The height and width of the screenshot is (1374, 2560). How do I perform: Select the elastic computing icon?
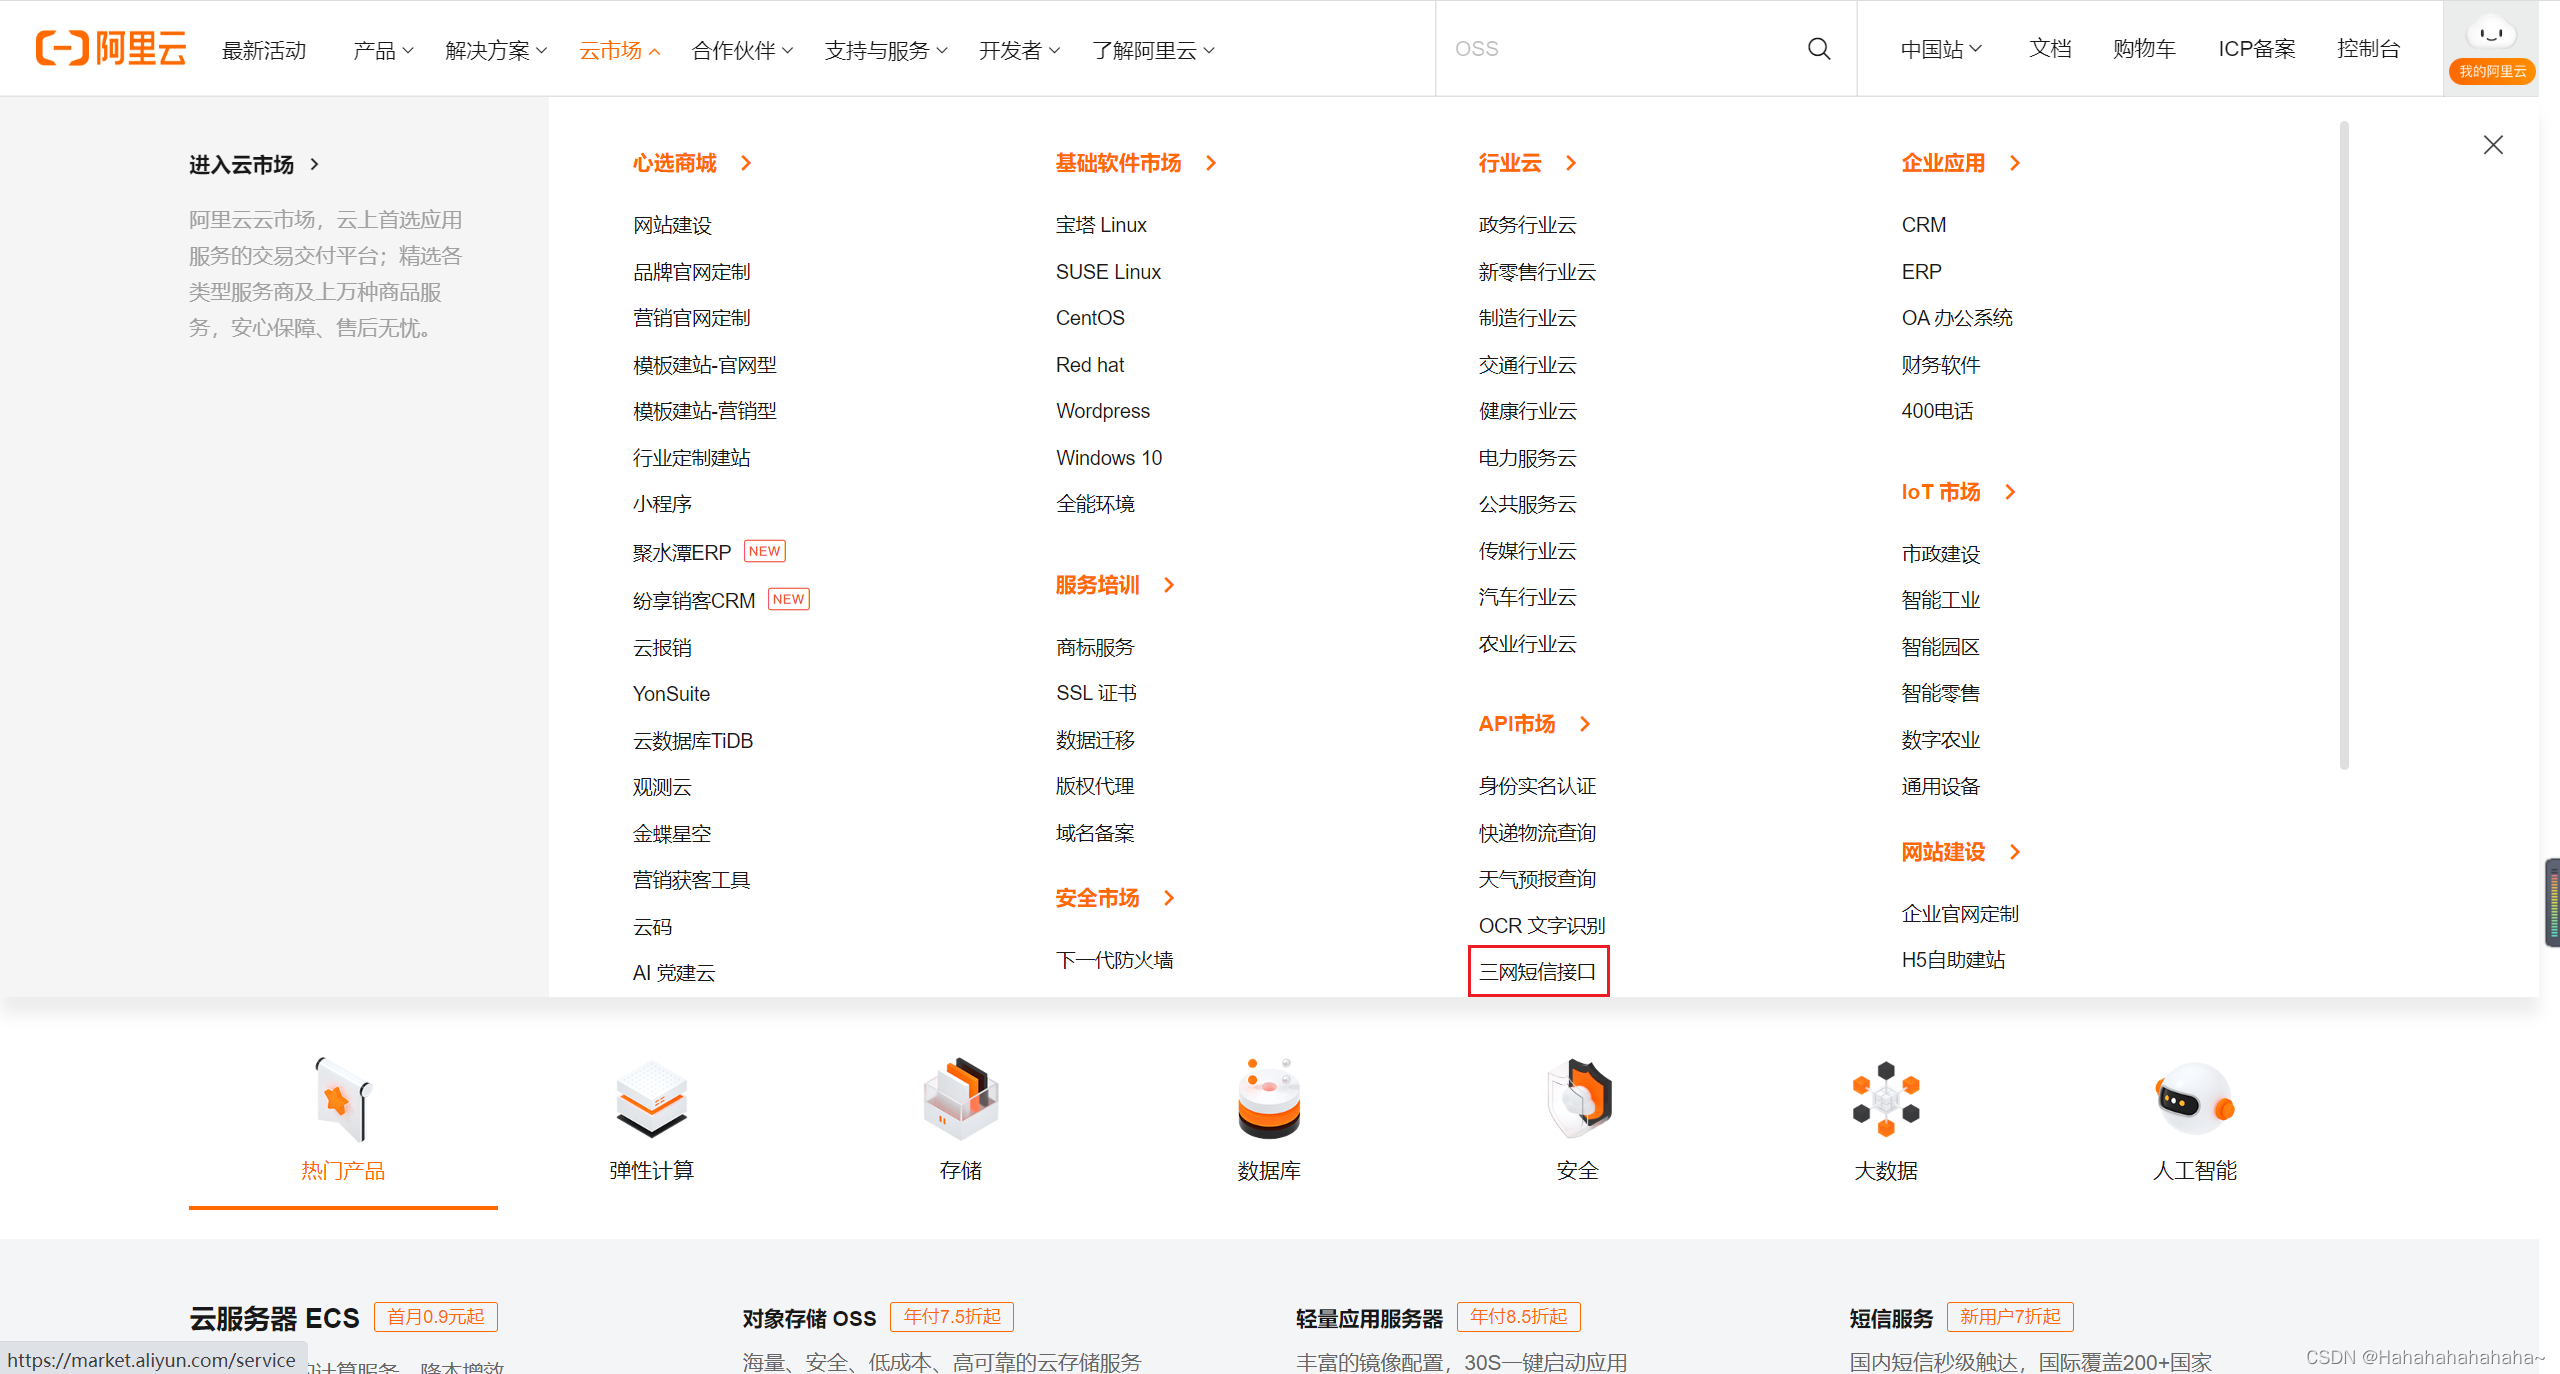pos(651,1099)
